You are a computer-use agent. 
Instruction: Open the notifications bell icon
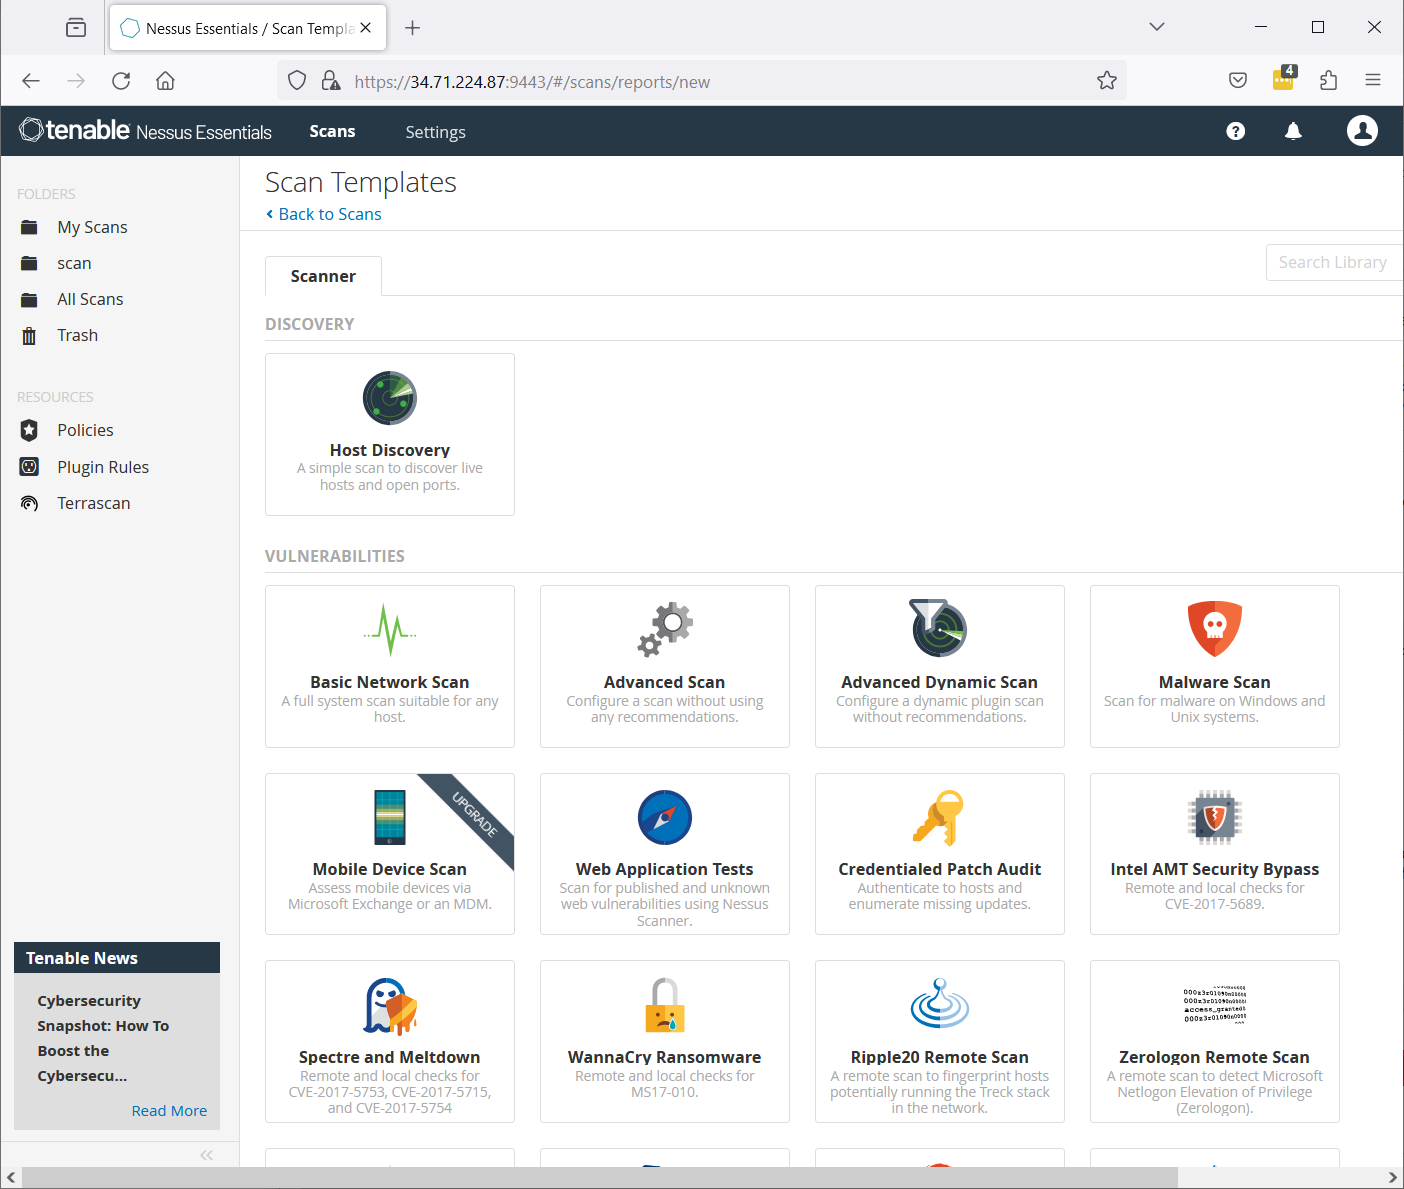pyautogui.click(x=1293, y=131)
